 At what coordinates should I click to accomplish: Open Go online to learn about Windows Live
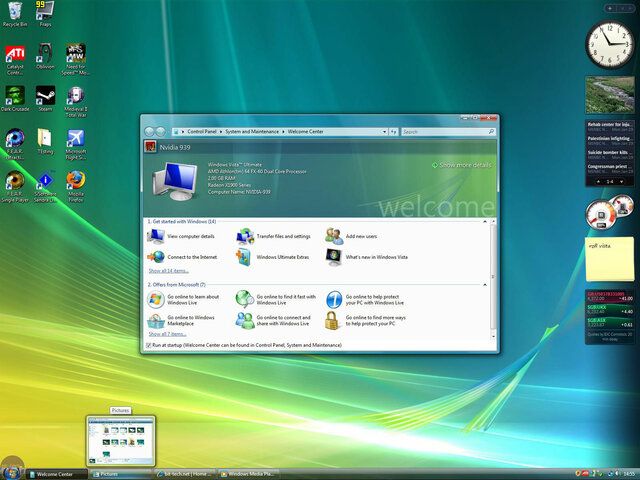point(184,300)
